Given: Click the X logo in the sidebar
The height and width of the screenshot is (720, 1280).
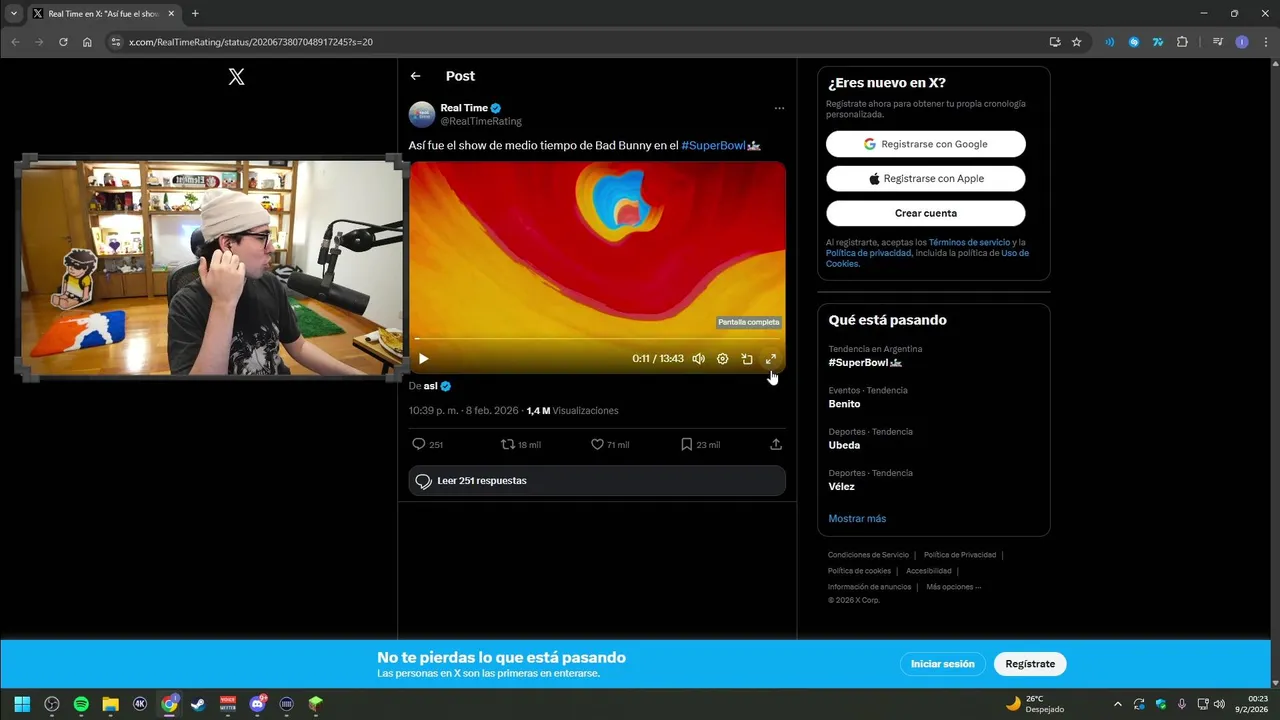Looking at the screenshot, I should click(x=236, y=77).
